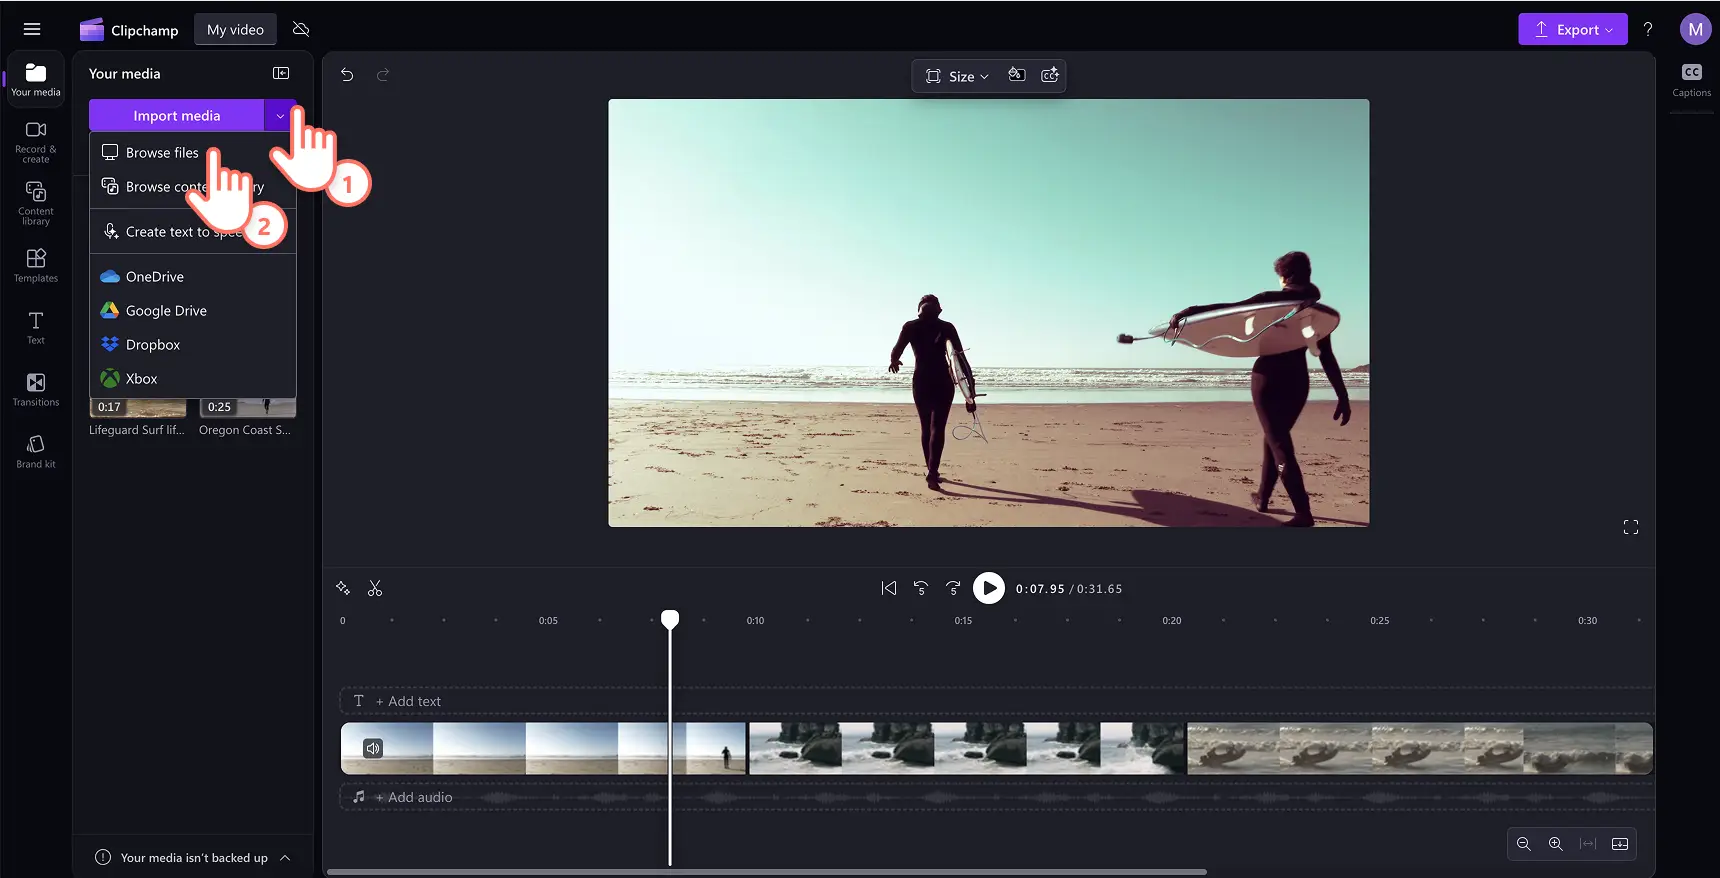The image size is (1720, 878).
Task: Open the Captions panel
Action: click(x=1691, y=79)
